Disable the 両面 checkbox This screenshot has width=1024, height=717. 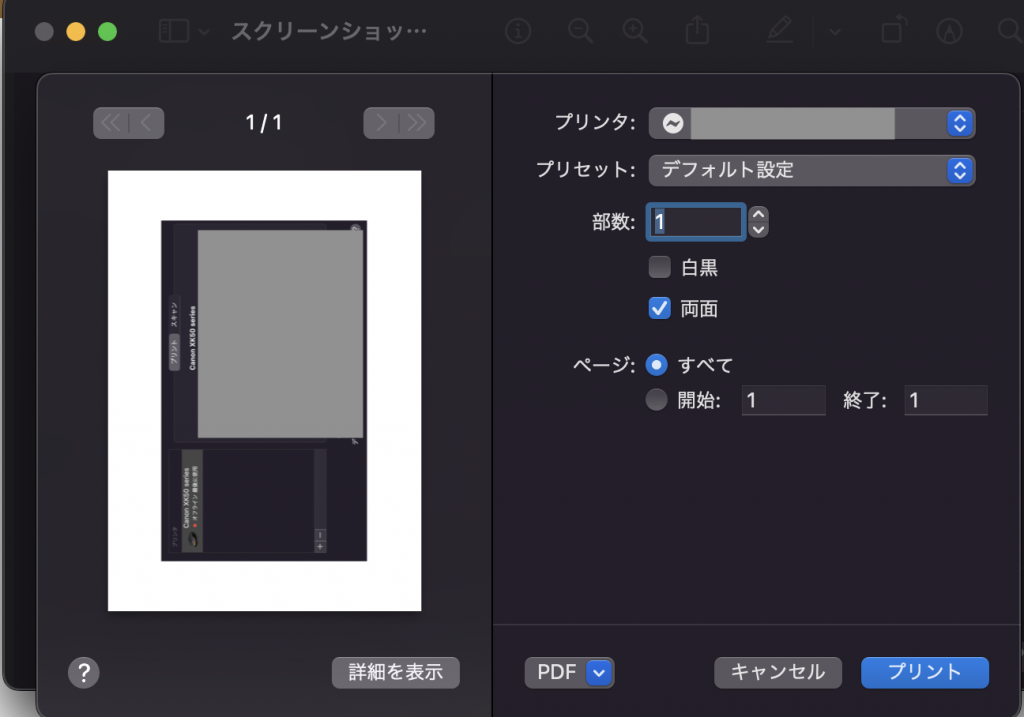(657, 309)
